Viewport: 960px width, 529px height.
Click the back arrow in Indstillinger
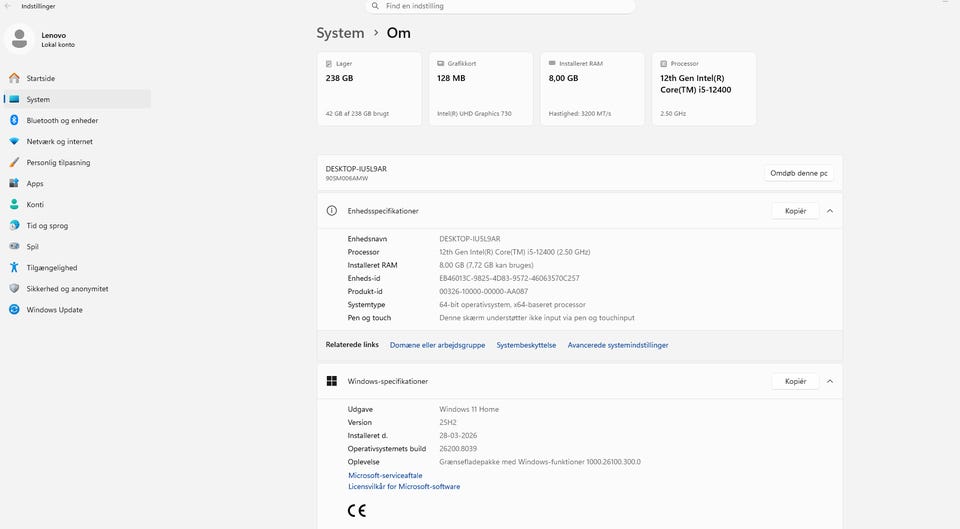[8, 6]
